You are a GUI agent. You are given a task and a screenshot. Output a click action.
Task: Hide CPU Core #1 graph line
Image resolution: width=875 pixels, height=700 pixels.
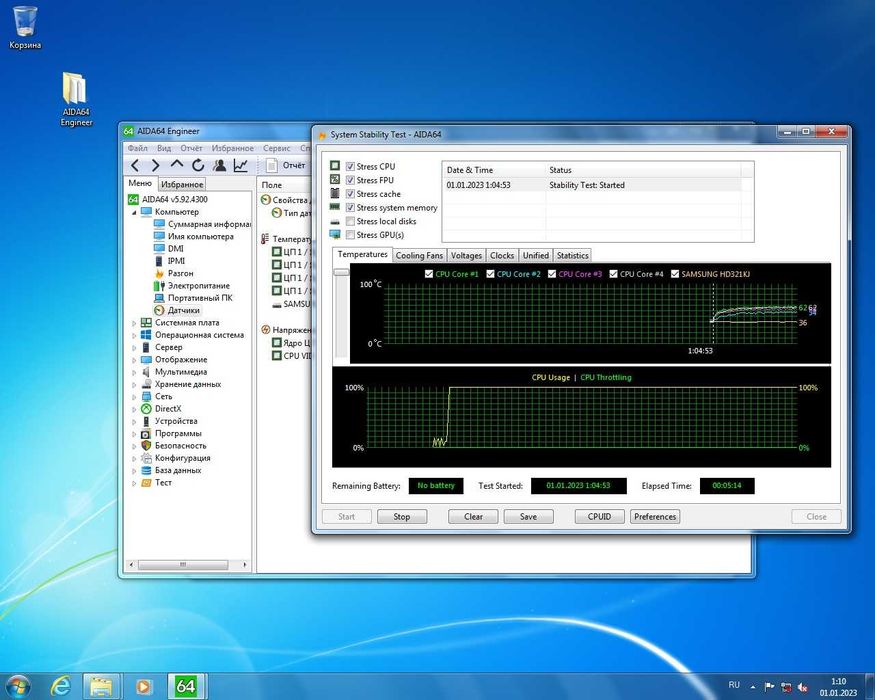tap(429, 274)
